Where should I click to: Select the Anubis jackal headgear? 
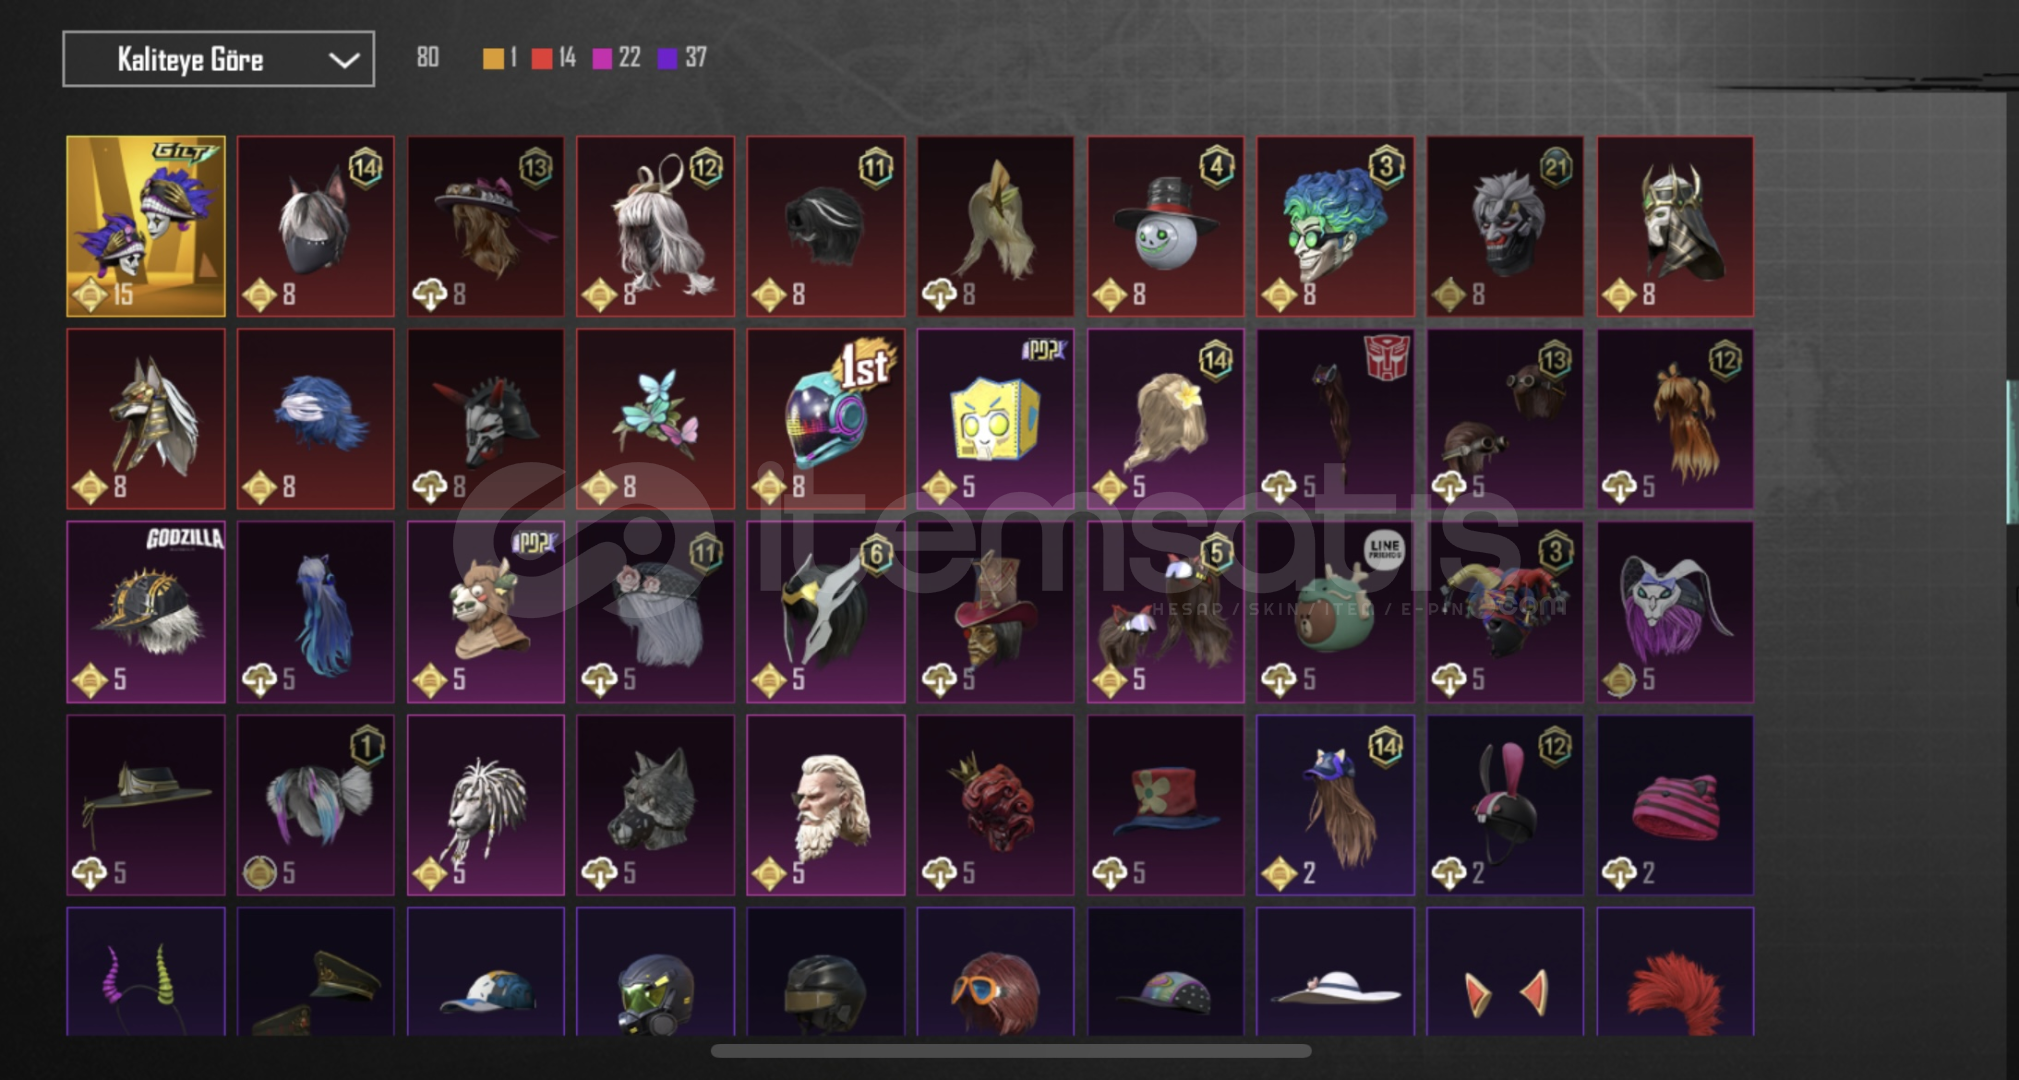(146, 419)
